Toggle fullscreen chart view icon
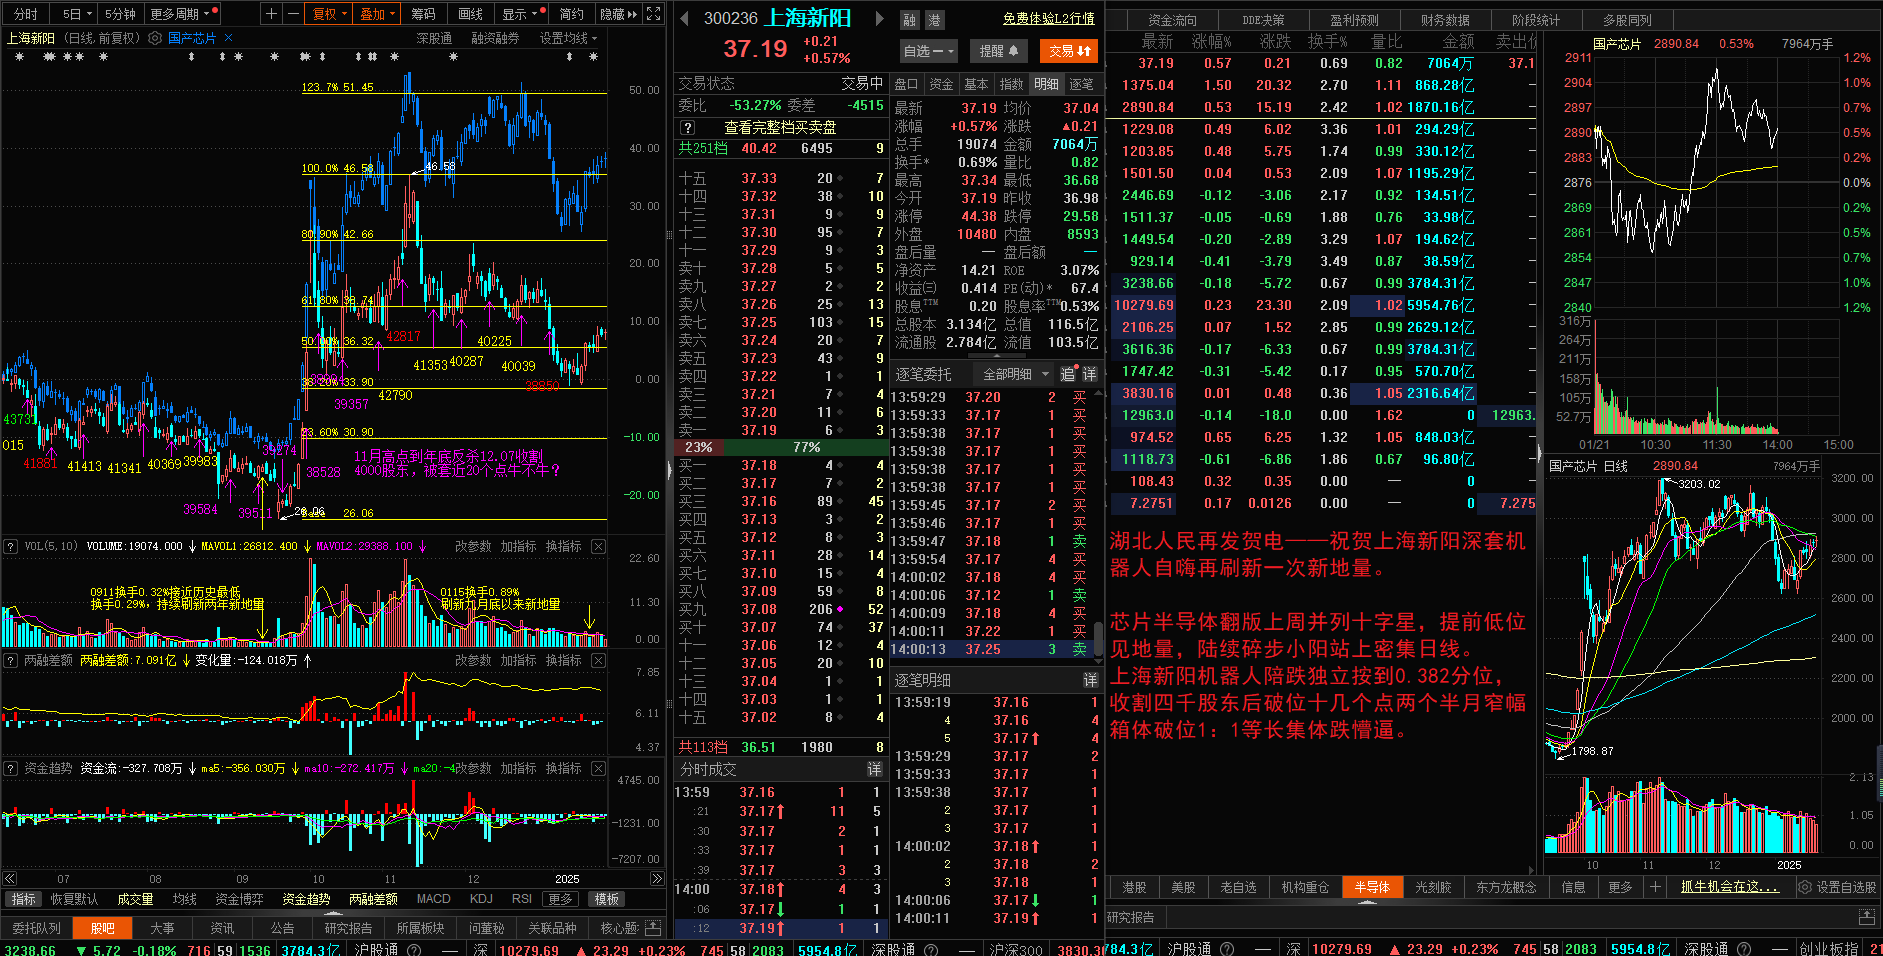 coord(653,14)
